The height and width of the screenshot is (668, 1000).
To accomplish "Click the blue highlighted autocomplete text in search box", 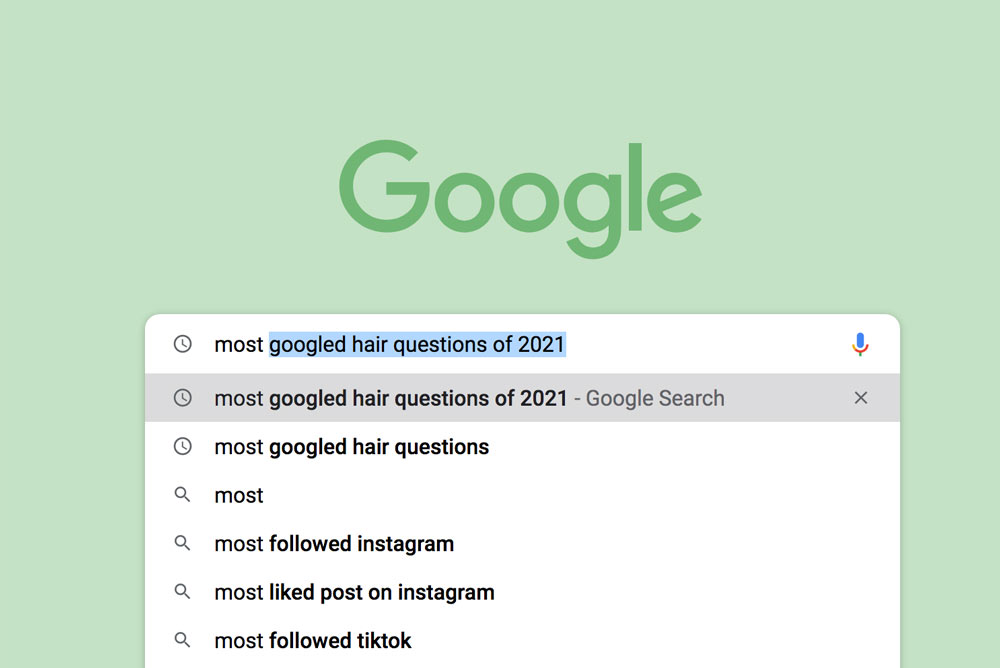I will [x=417, y=345].
